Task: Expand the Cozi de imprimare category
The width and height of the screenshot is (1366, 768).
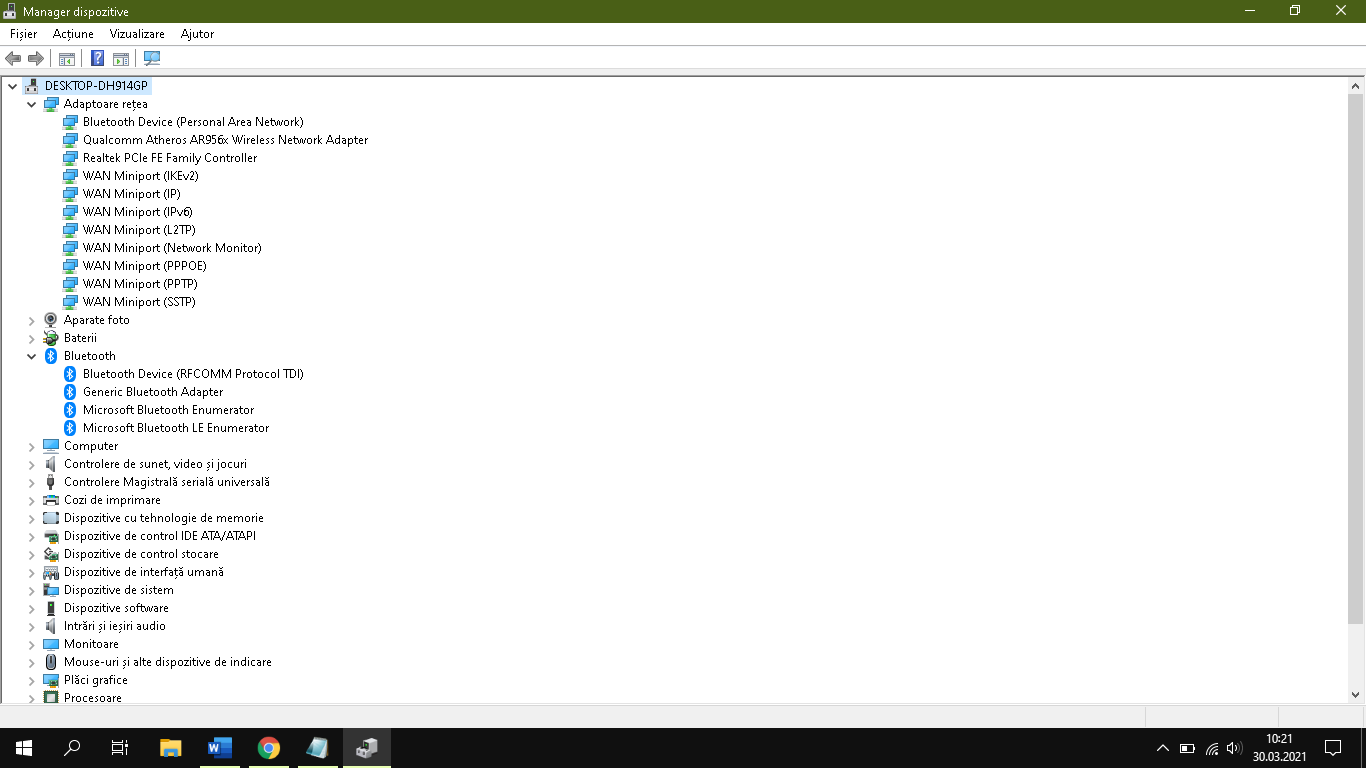Action: click(x=31, y=500)
